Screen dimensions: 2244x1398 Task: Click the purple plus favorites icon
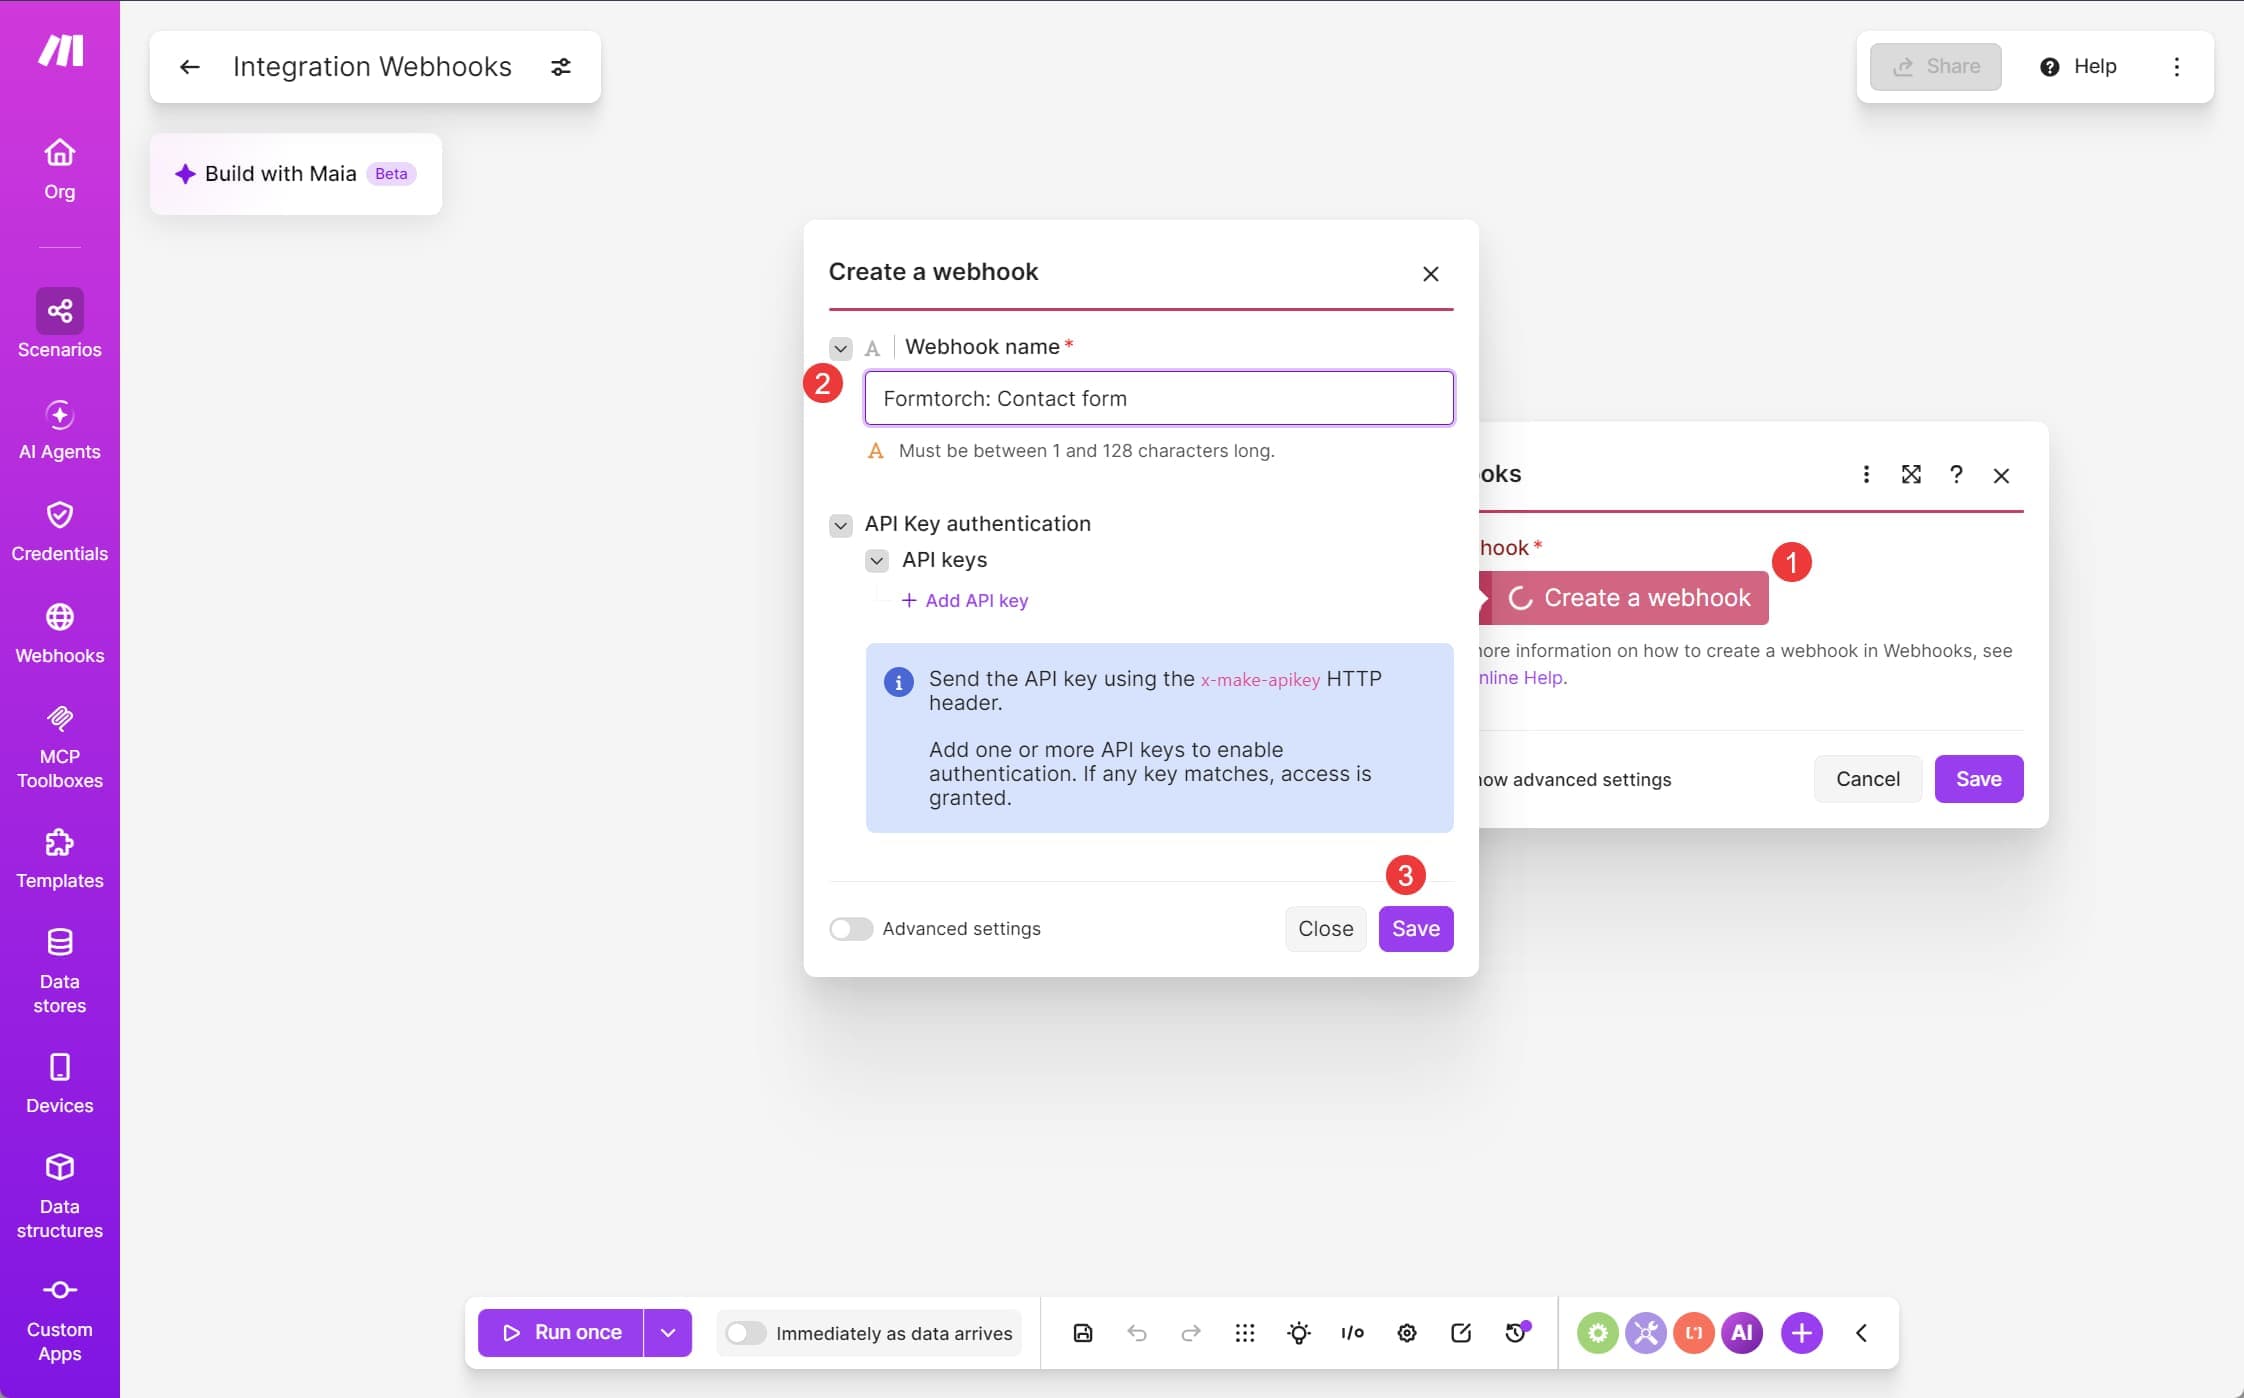(x=1802, y=1333)
